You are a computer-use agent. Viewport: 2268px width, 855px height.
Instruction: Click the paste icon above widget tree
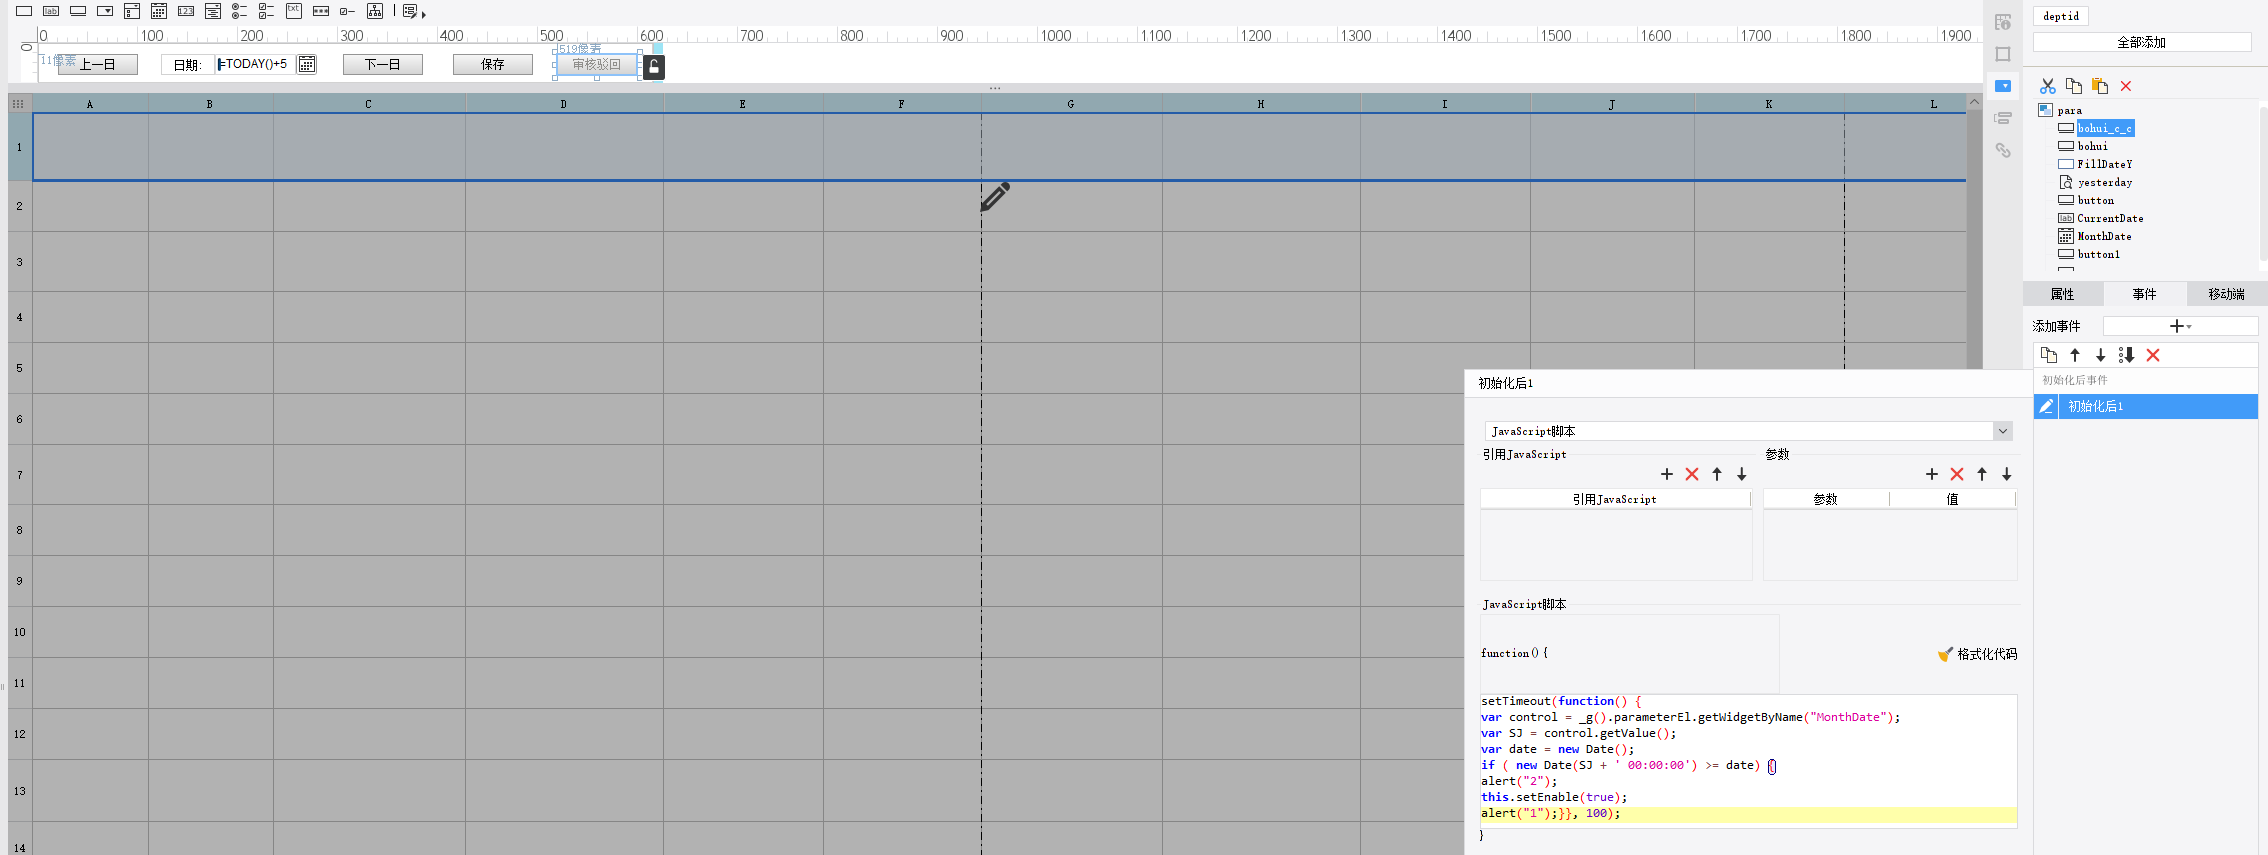(2100, 86)
